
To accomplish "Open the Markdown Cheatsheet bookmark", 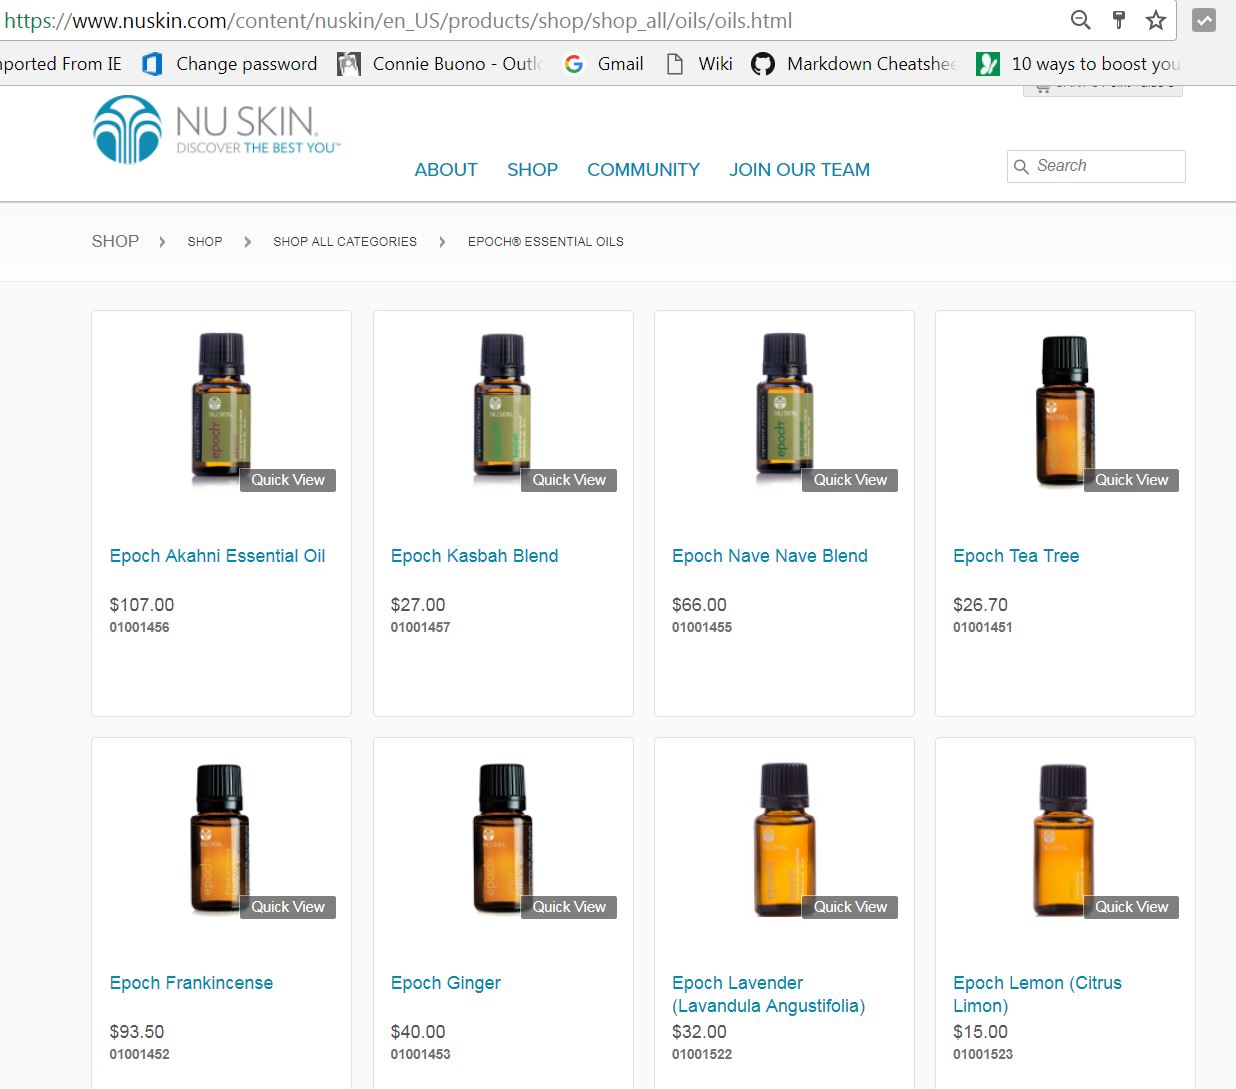I will click(x=853, y=64).
